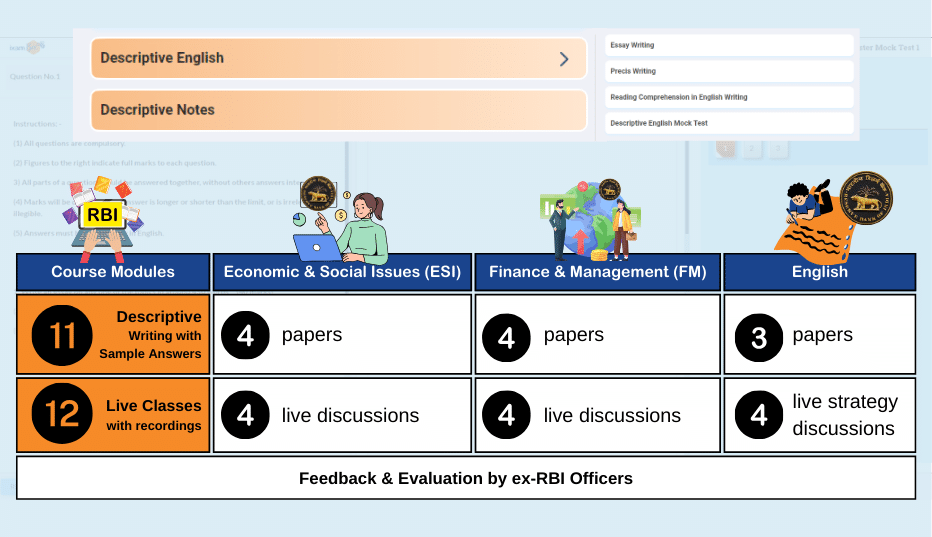Open the Essay Writing item
The height and width of the screenshot is (537, 932).
click(x=729, y=46)
